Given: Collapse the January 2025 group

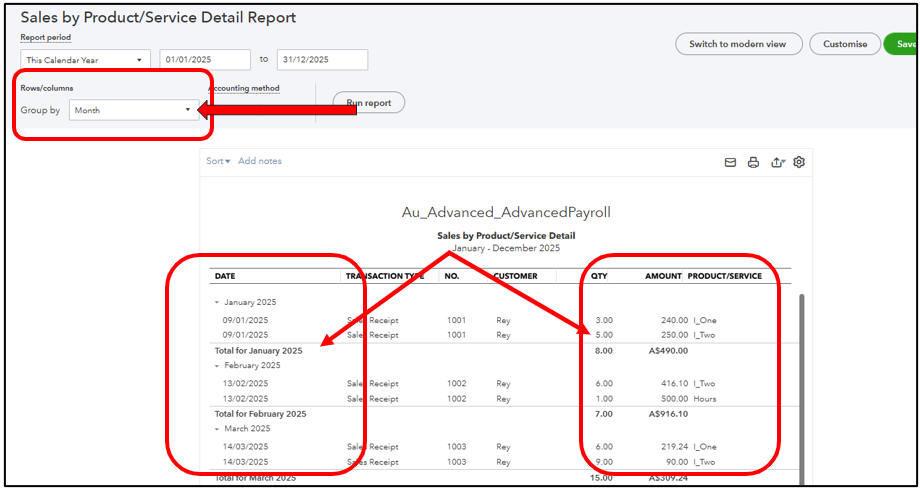Looking at the screenshot, I should pyautogui.click(x=217, y=303).
